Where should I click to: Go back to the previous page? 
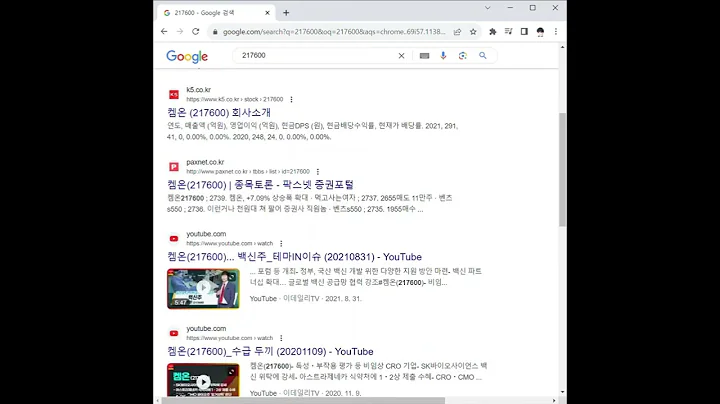click(164, 32)
